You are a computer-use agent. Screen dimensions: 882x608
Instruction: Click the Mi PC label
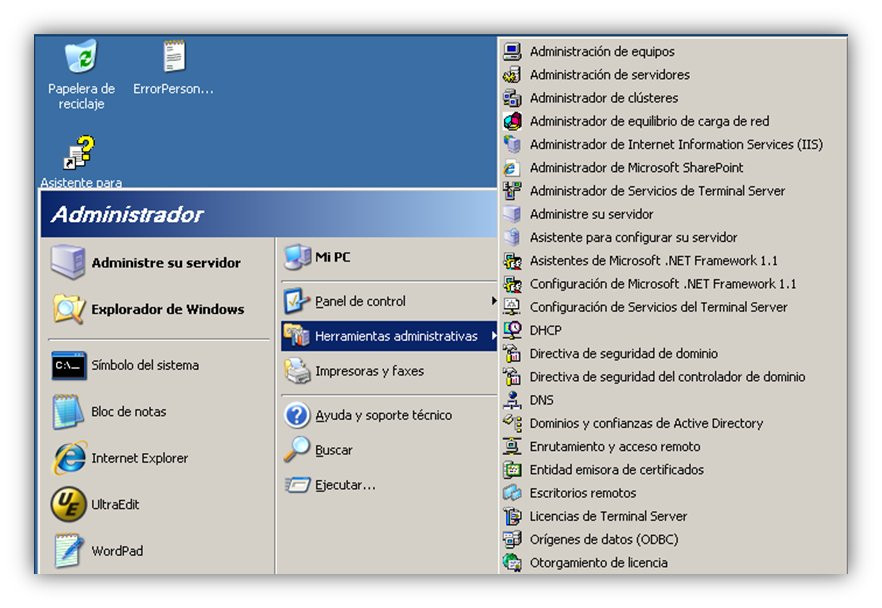(x=332, y=257)
